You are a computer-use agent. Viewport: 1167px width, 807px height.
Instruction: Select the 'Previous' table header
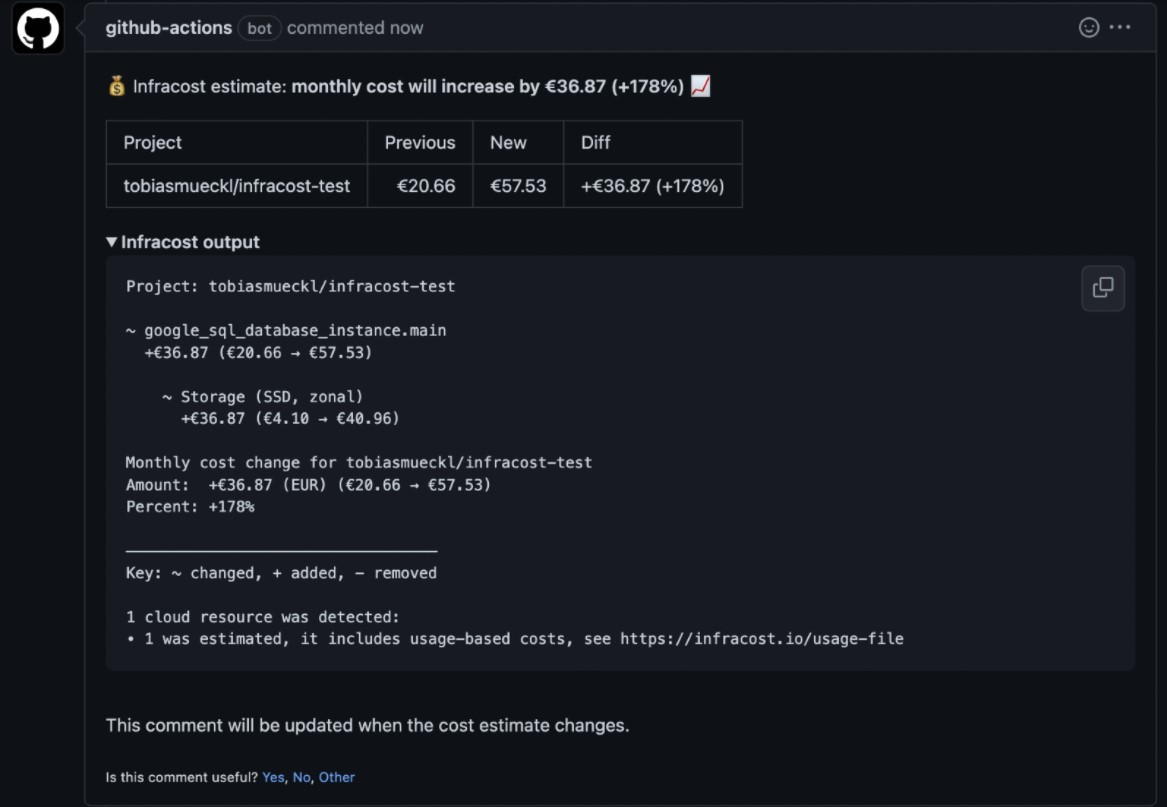click(420, 142)
